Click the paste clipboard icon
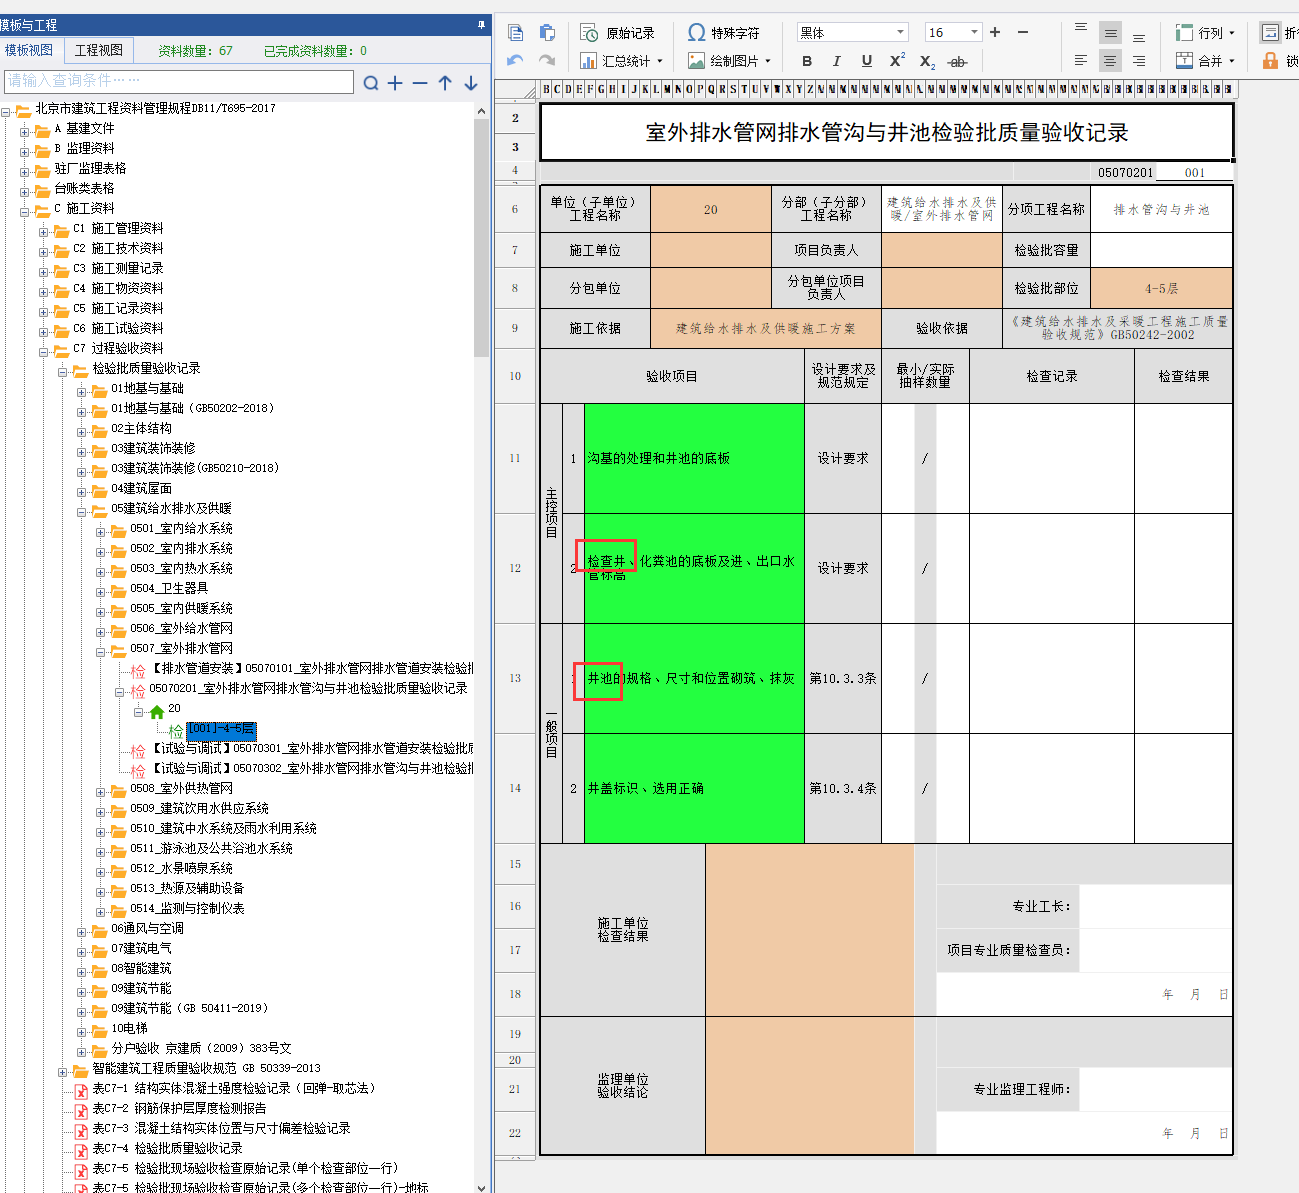The height and width of the screenshot is (1193, 1299). point(547,33)
